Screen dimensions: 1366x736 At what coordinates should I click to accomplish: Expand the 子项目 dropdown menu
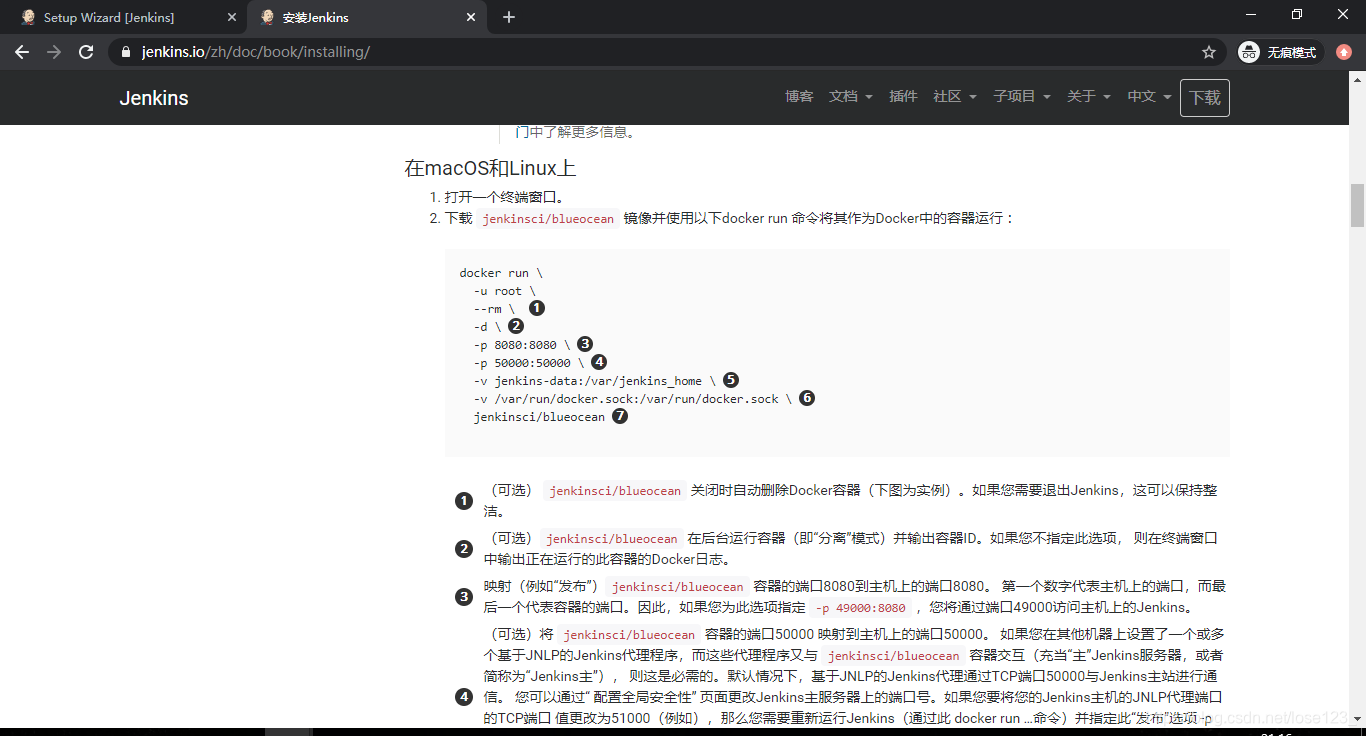[1022, 97]
